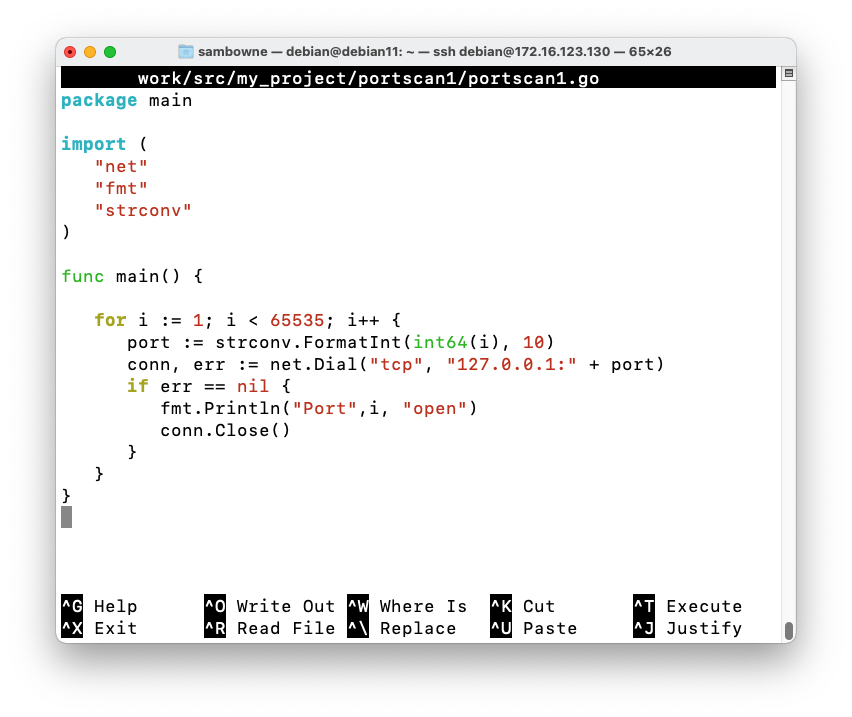Click the 'int64' type conversion
Viewport: 852px width, 717px height.
click(x=440, y=342)
